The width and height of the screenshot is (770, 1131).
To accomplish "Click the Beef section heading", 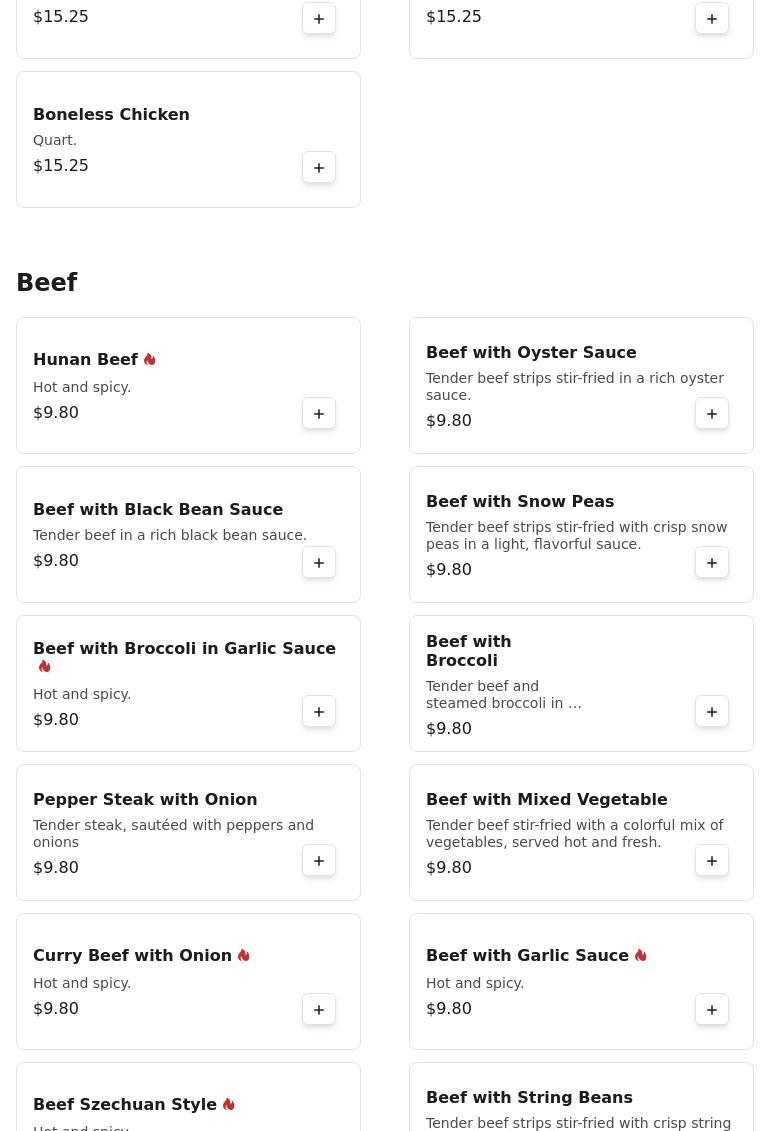I will [x=47, y=283].
